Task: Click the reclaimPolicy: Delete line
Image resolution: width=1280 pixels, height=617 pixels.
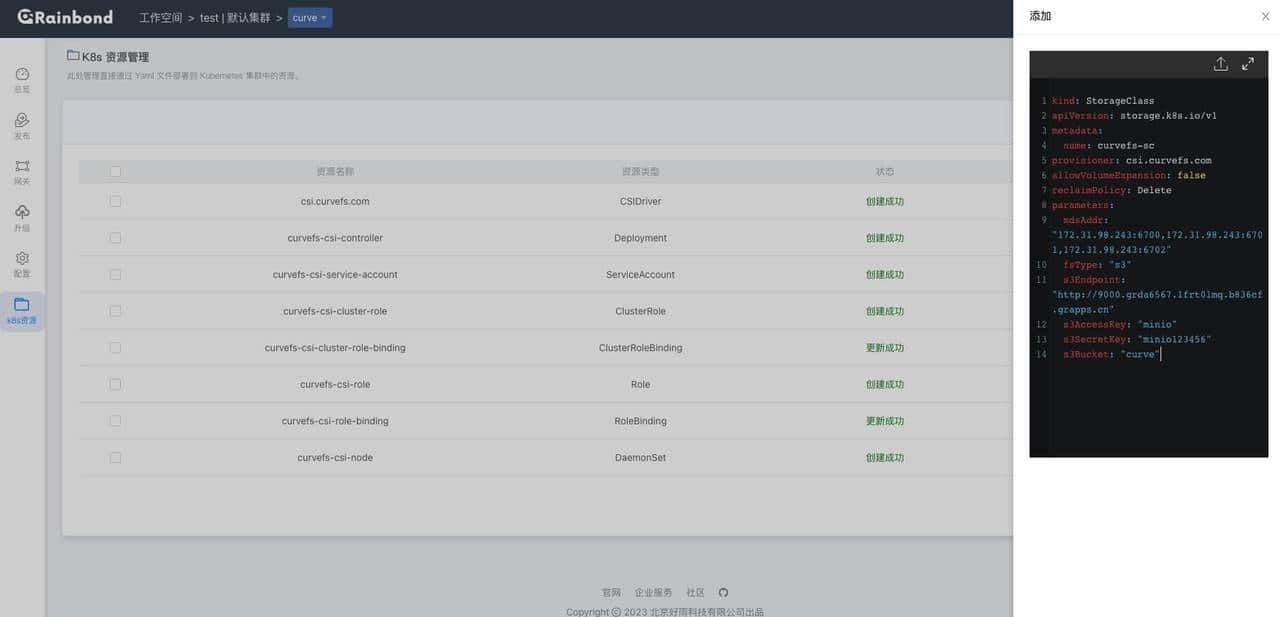Action: click(1112, 190)
